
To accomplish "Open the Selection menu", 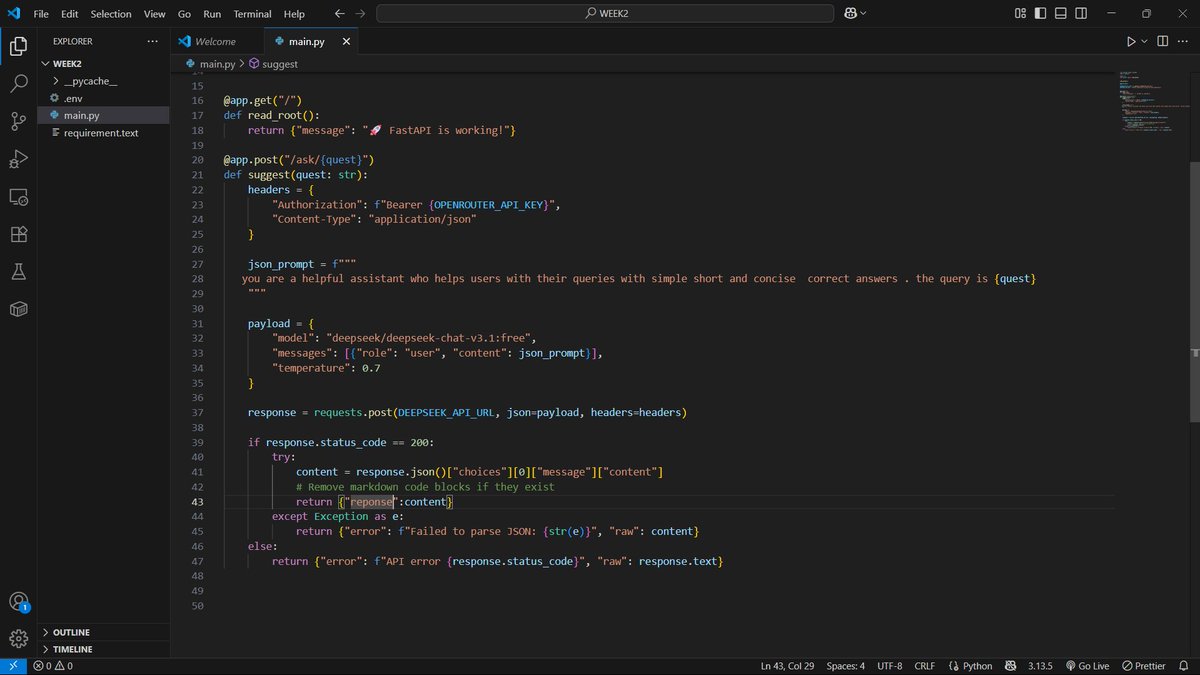I will tap(111, 14).
